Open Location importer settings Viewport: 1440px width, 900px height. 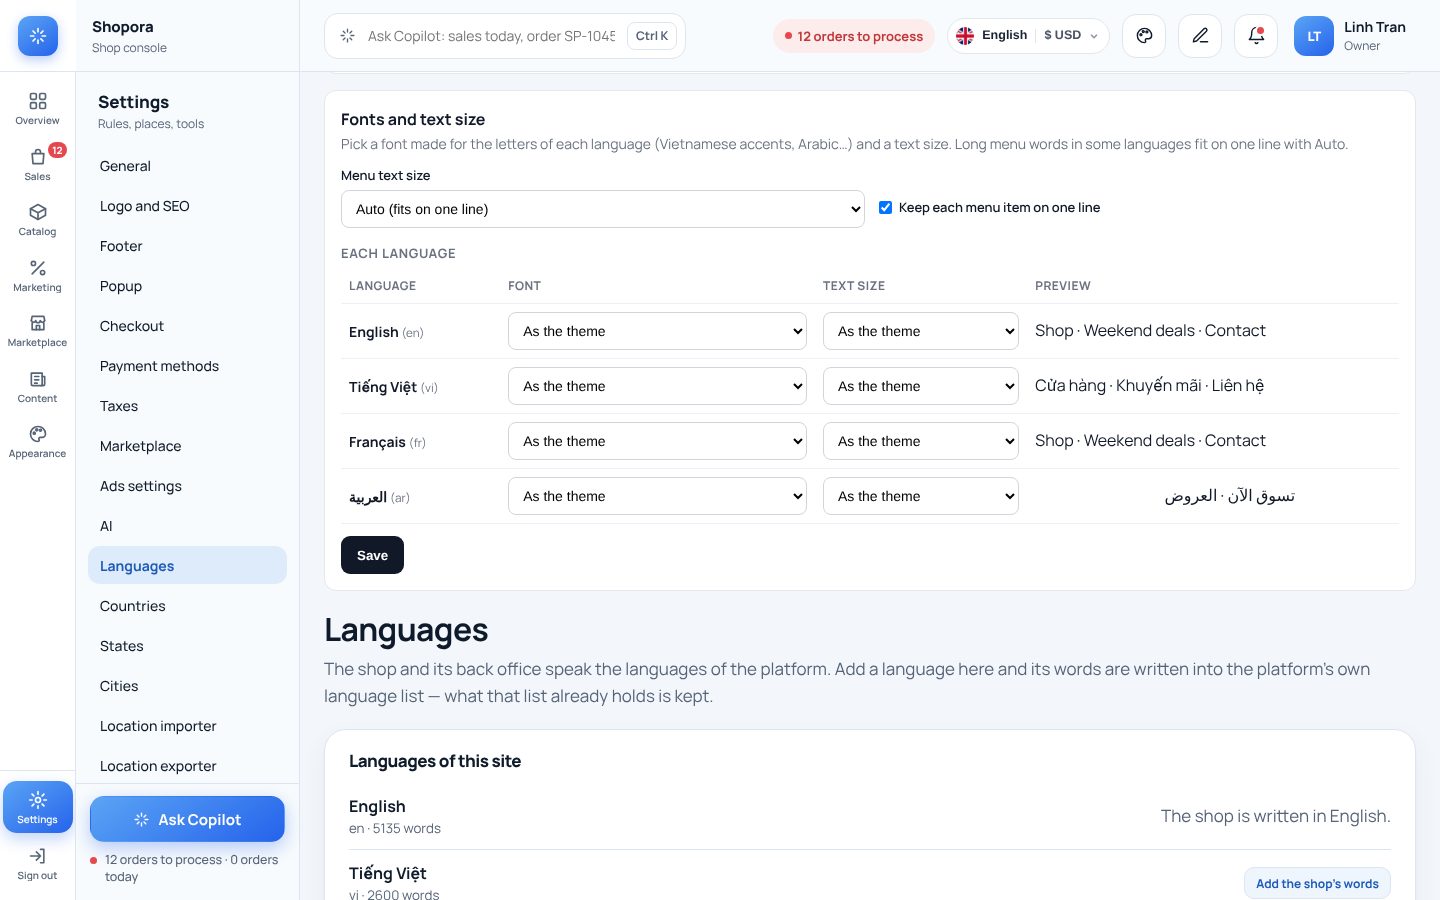(x=187, y=726)
